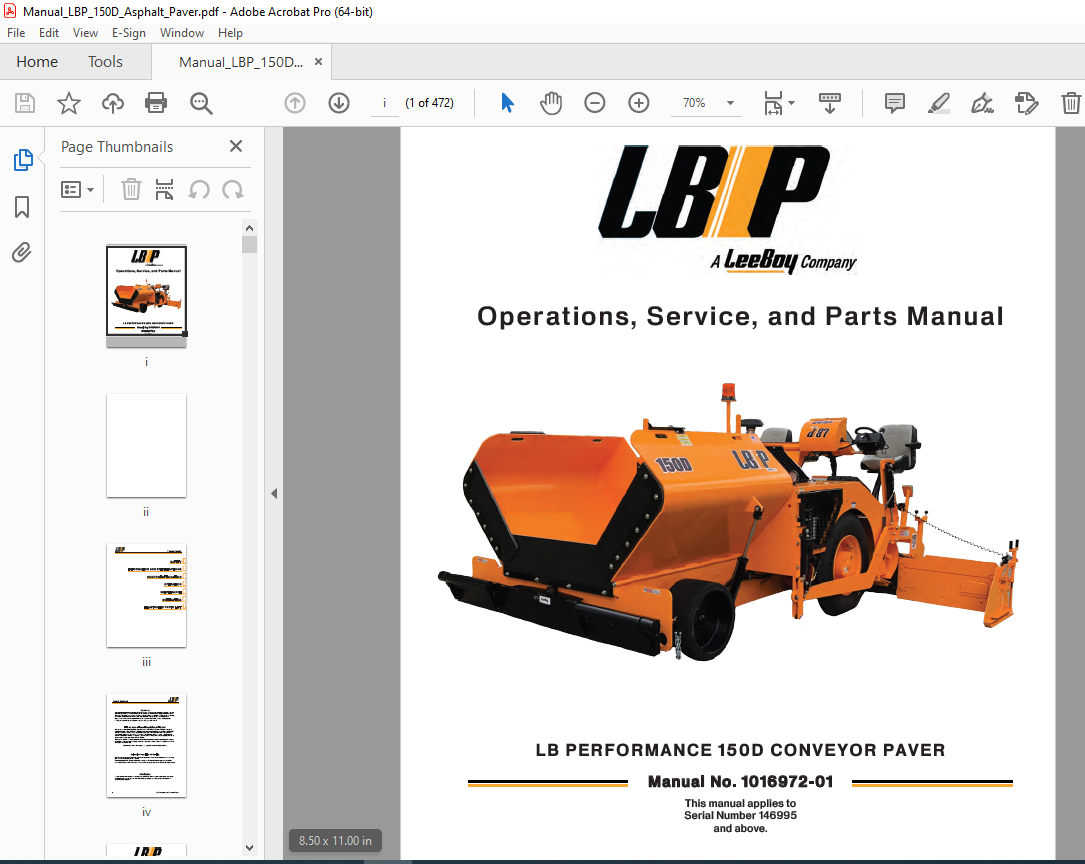Delete pages icon in thumbnails panel
Viewport: 1085px width, 864px height.
(131, 189)
